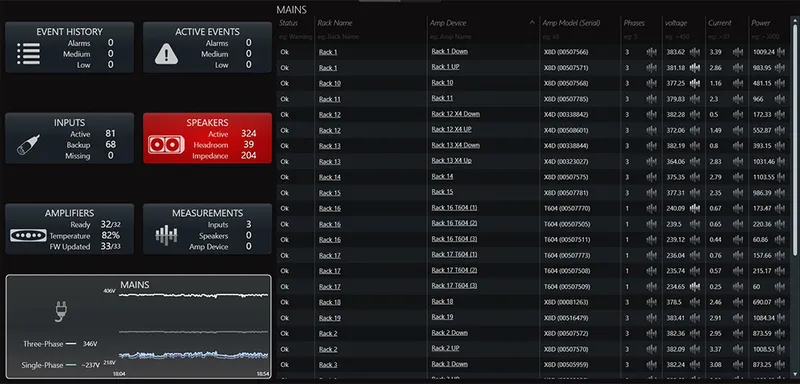Click the Amplifiers rack device icon
The width and height of the screenshot is (800, 384).
[x=29, y=236]
